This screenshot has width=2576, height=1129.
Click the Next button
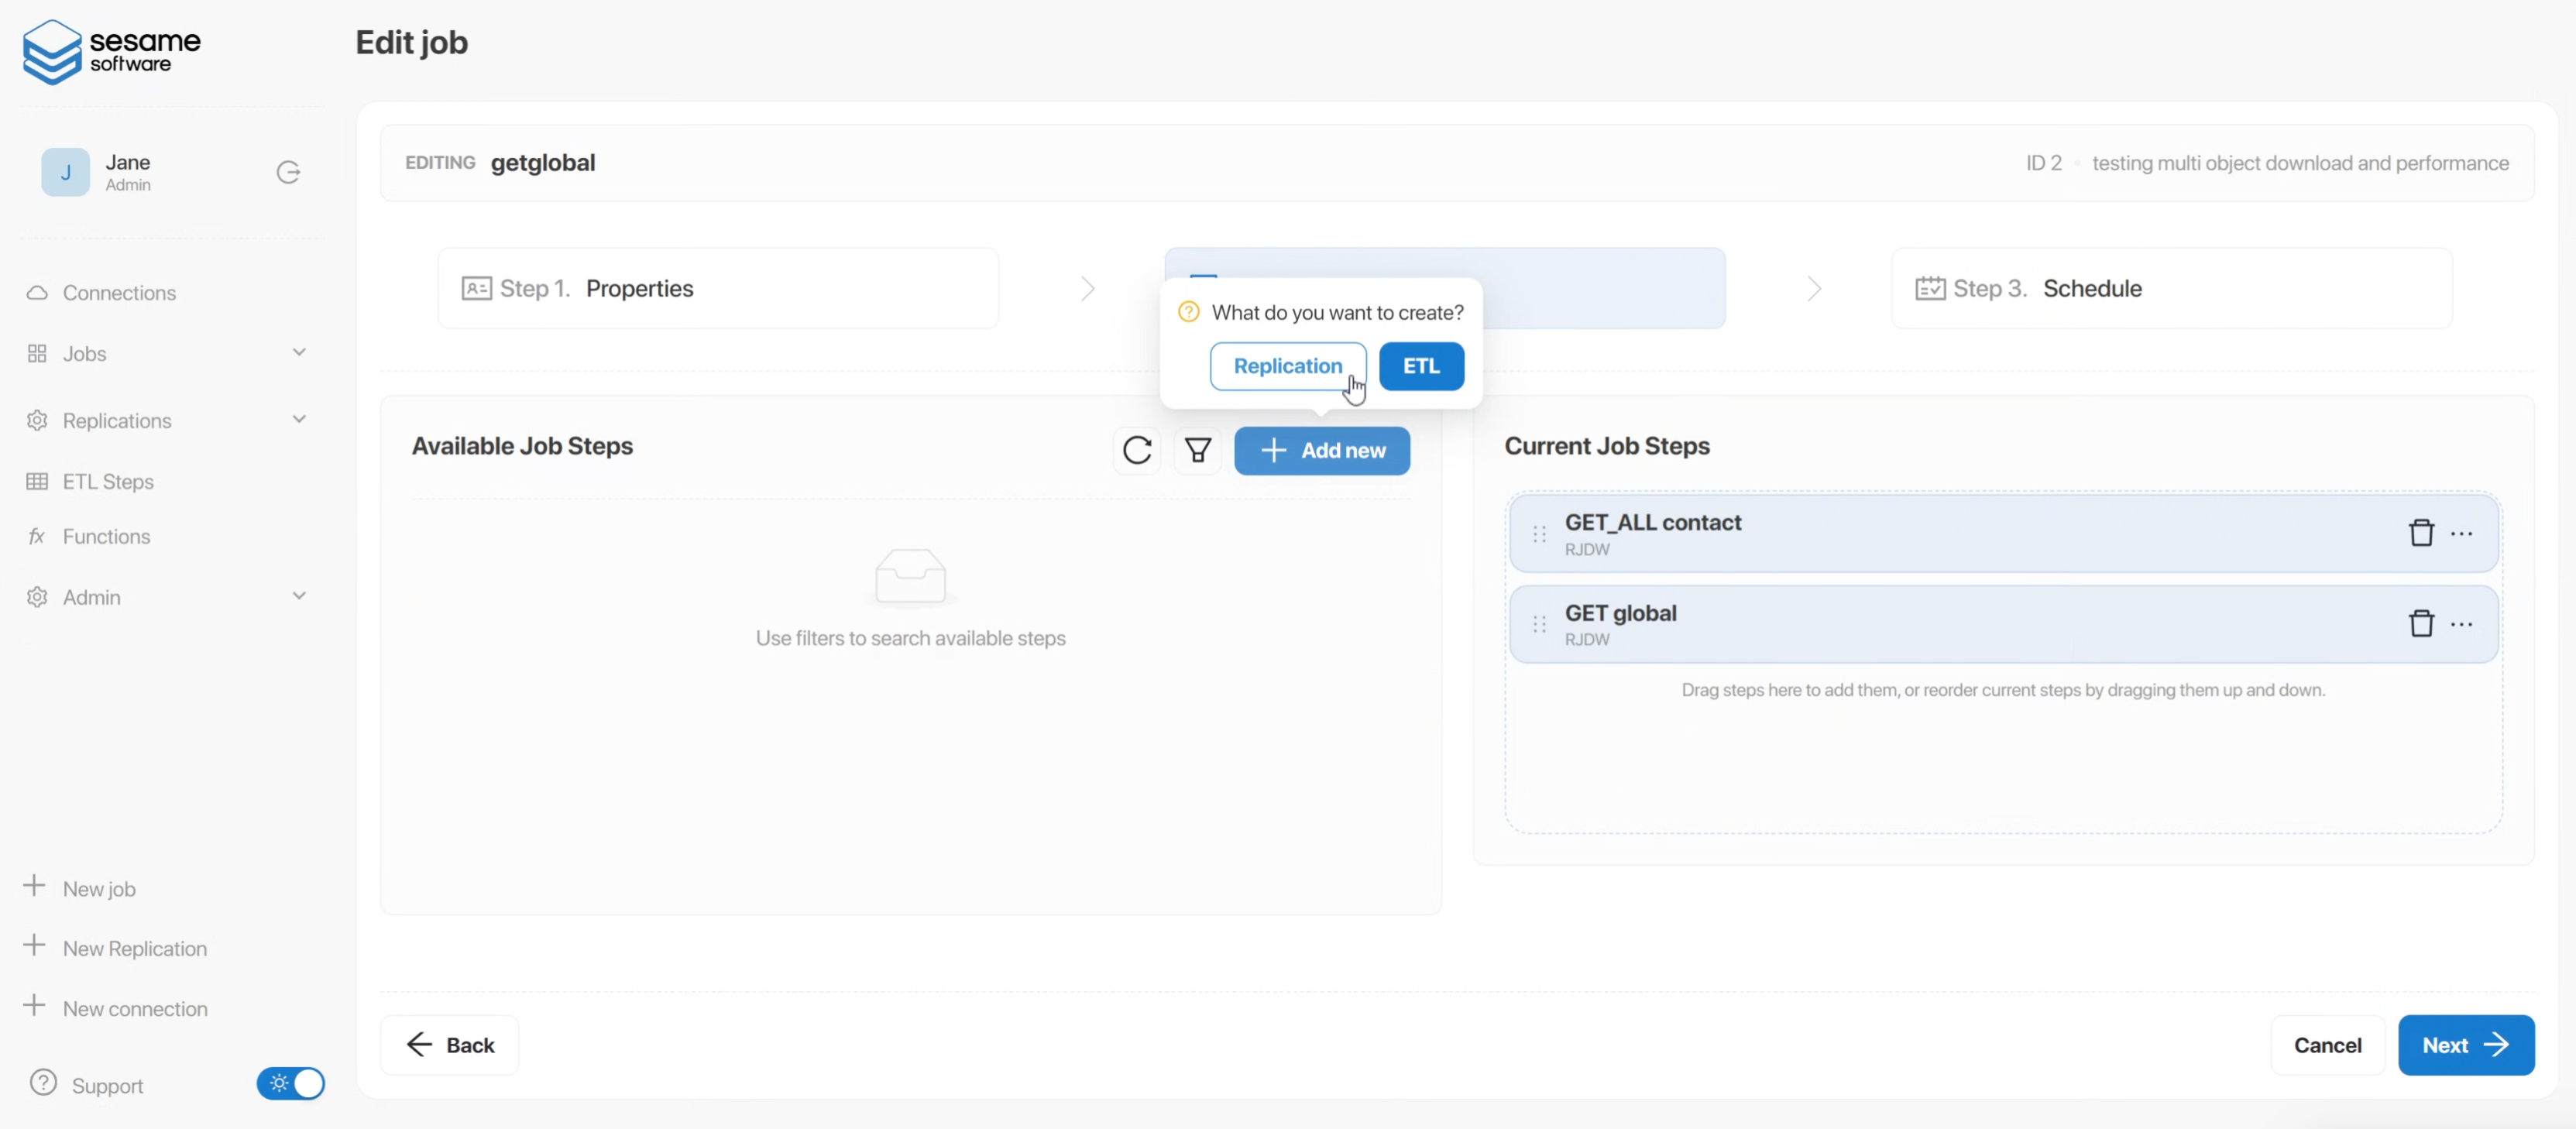click(2466, 1045)
